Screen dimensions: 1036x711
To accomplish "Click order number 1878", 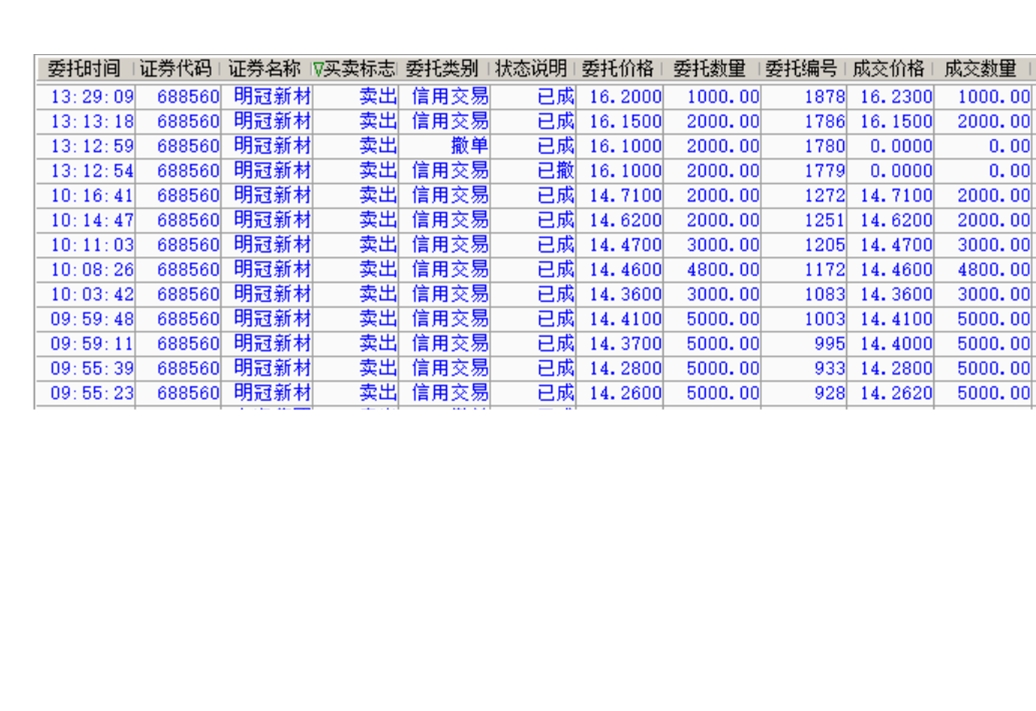I will 825,96.
